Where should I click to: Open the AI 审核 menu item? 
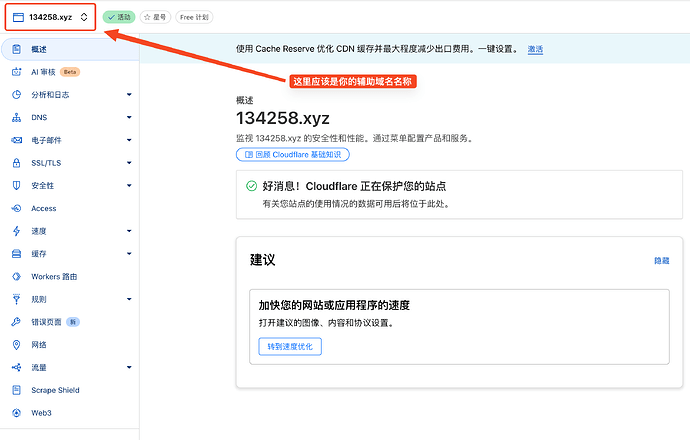tap(70, 72)
